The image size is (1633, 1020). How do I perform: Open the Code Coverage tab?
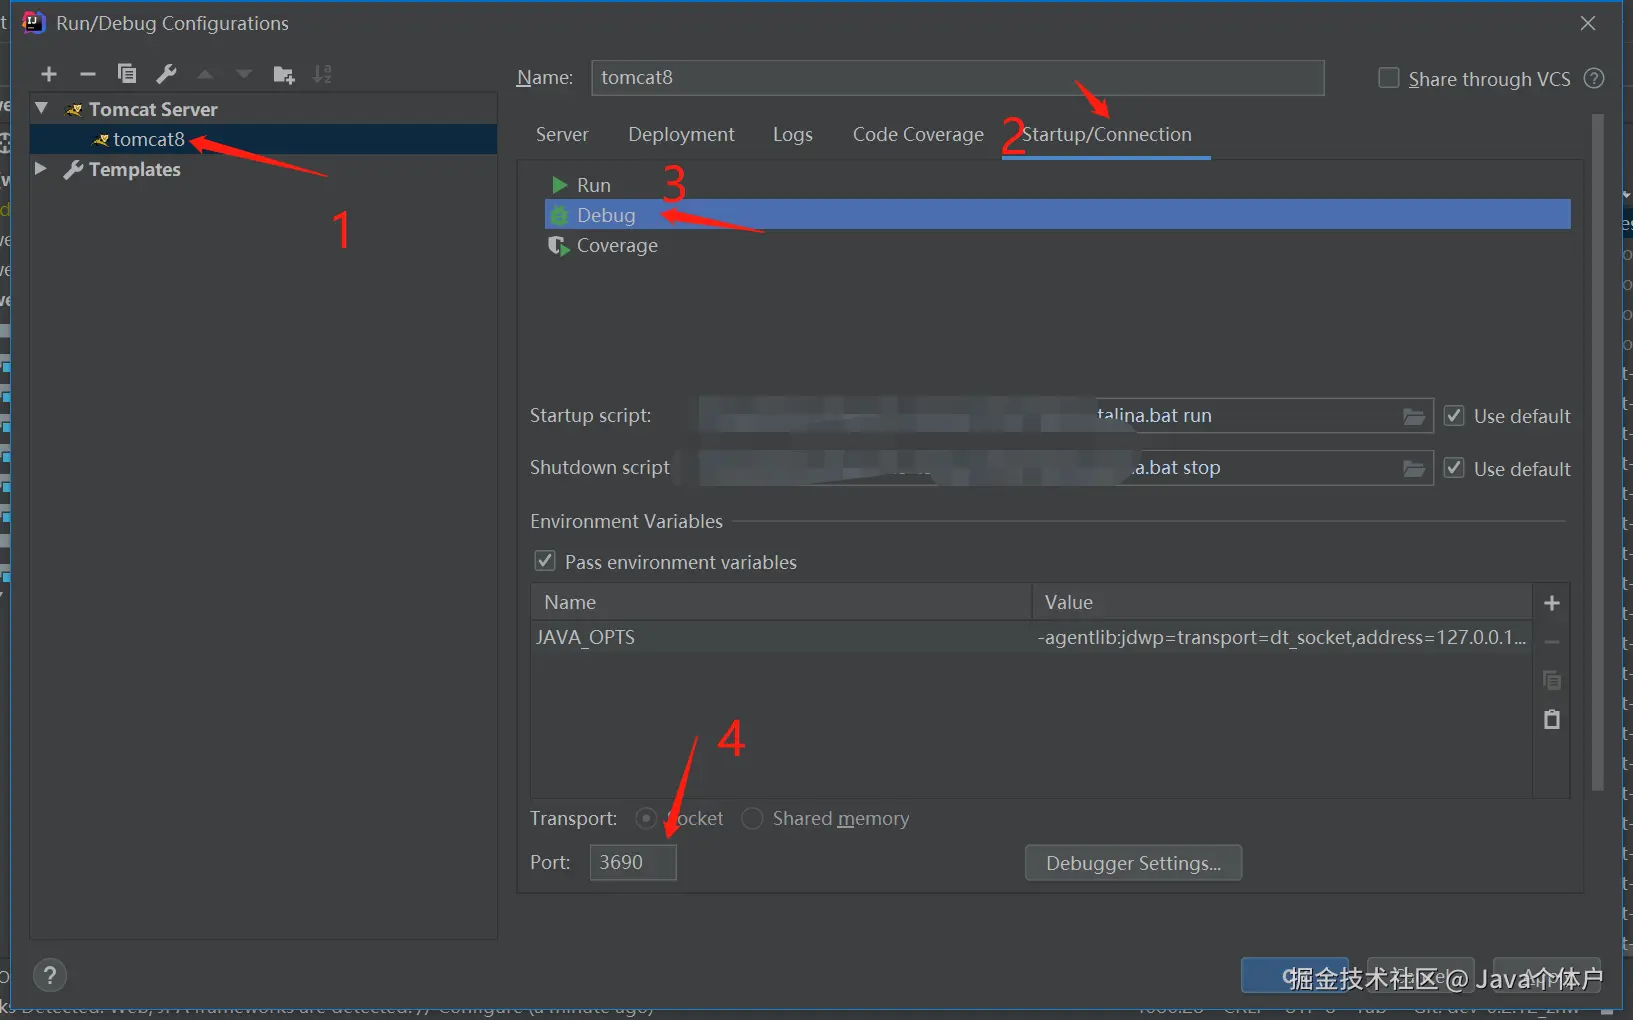[x=918, y=135]
